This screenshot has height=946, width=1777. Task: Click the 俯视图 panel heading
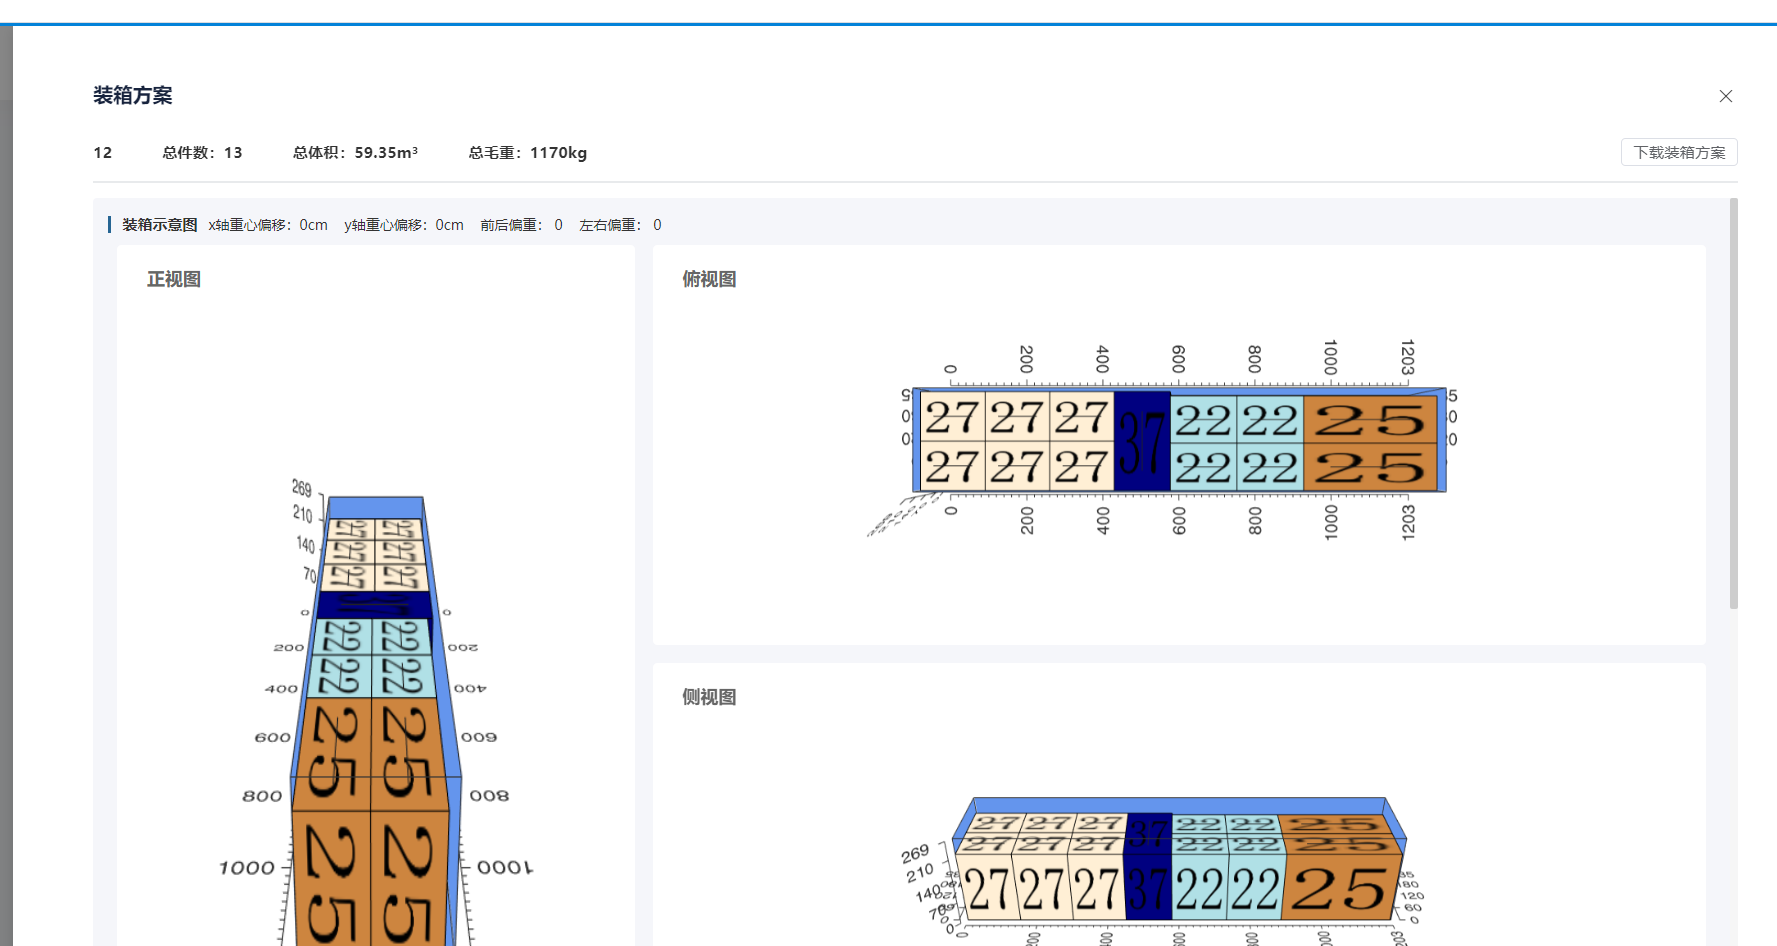[709, 279]
